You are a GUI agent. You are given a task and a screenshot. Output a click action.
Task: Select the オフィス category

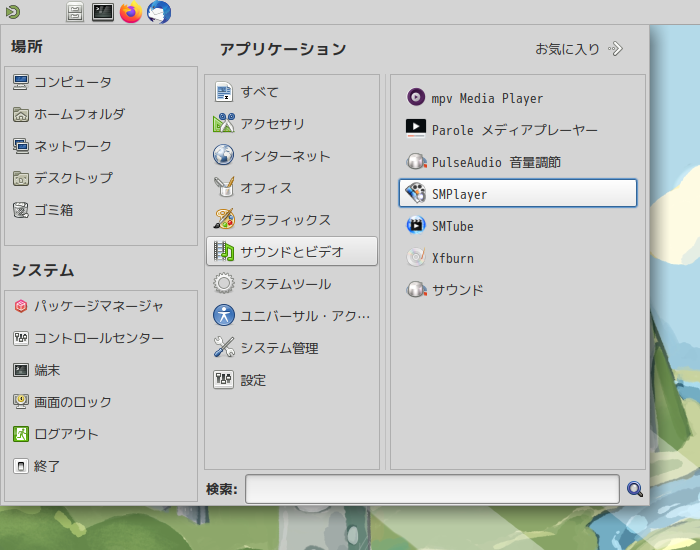pyautogui.click(x=292, y=188)
